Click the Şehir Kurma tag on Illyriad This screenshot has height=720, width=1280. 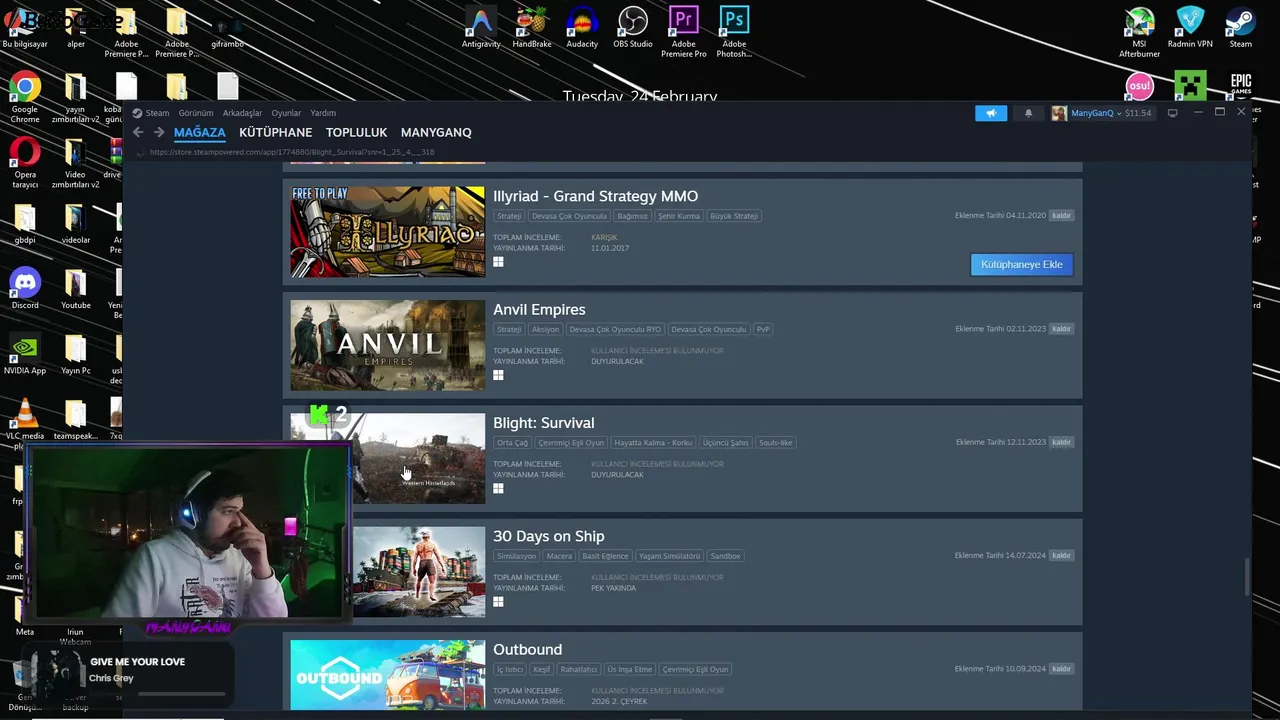[x=679, y=216]
